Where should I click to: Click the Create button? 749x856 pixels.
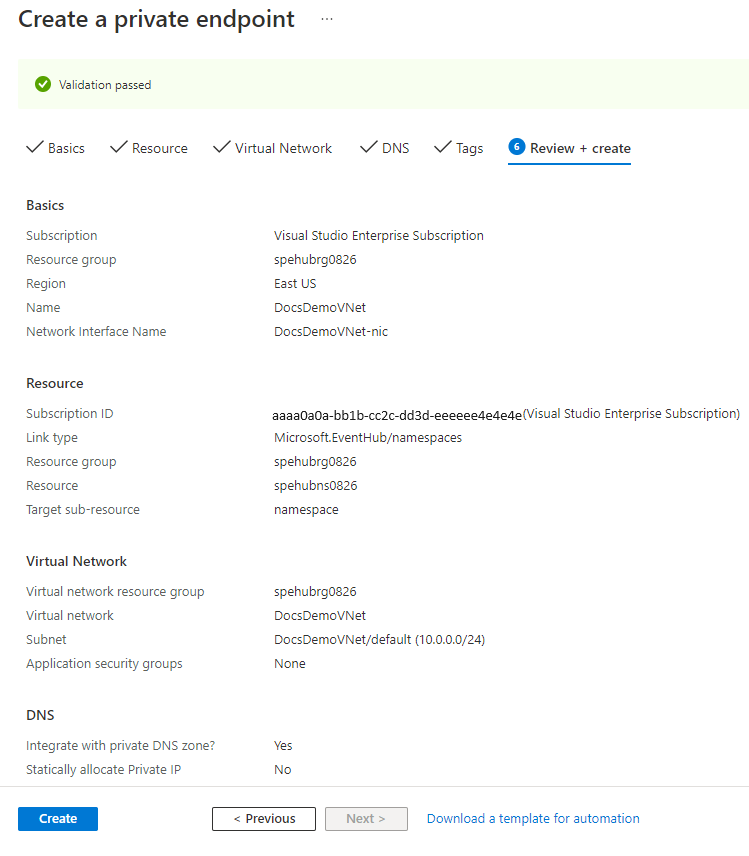[57, 818]
